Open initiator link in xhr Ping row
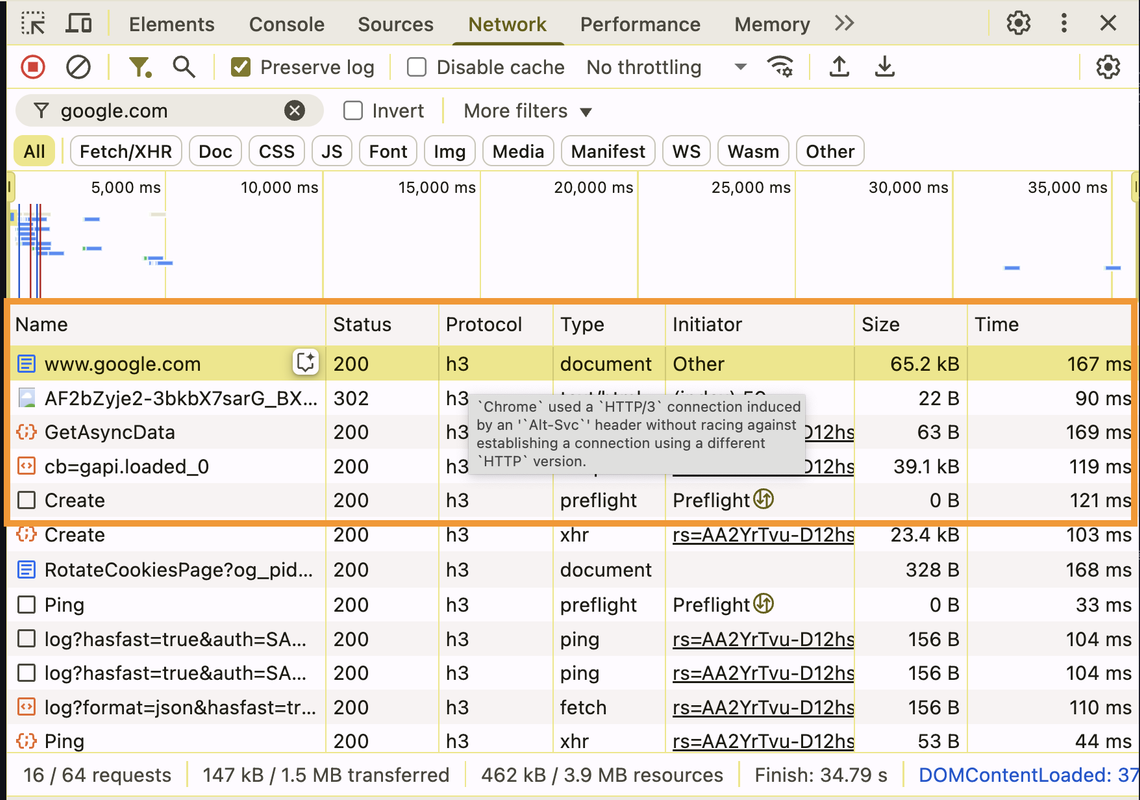 tap(763, 741)
